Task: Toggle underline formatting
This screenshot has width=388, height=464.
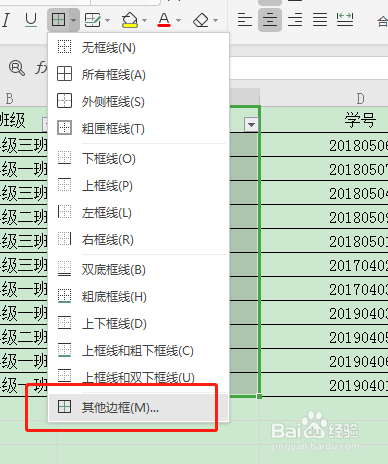Action: (31, 21)
